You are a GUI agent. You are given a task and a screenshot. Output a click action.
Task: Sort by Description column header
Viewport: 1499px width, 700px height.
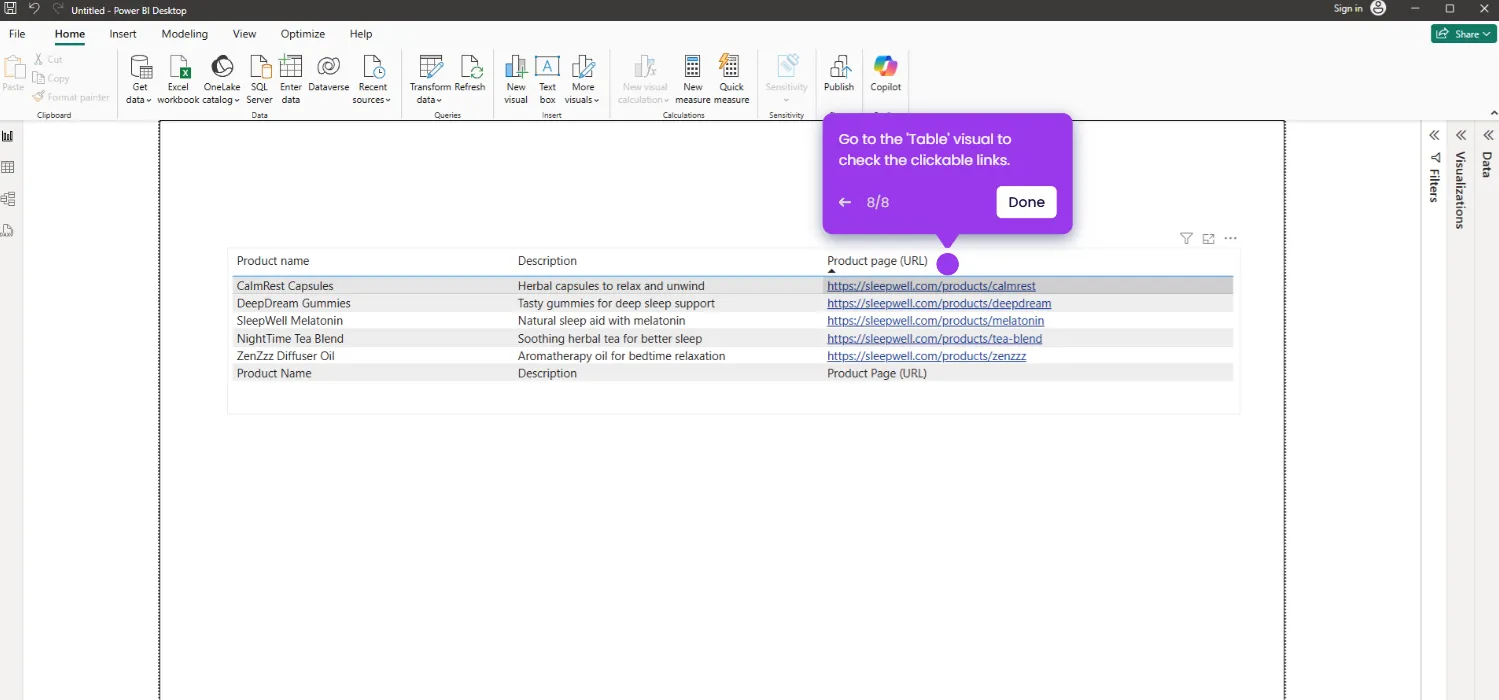[547, 261]
